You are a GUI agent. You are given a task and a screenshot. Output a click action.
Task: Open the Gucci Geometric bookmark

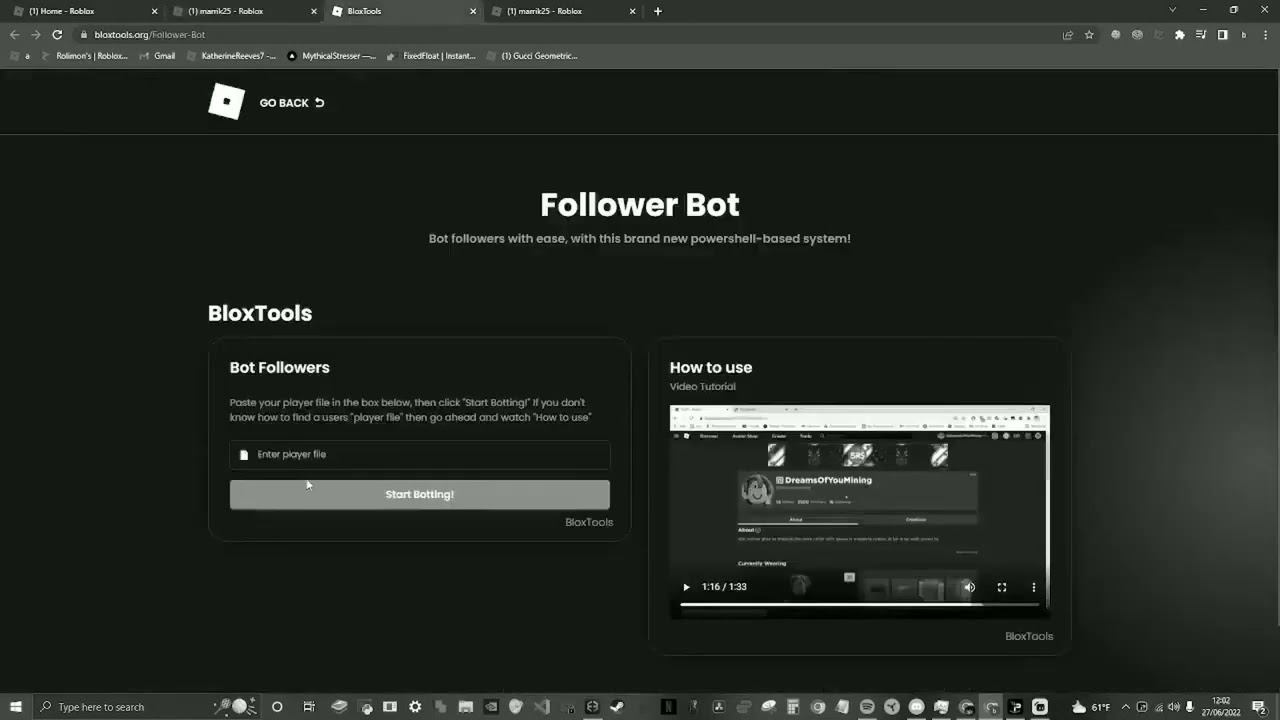pyautogui.click(x=532, y=56)
